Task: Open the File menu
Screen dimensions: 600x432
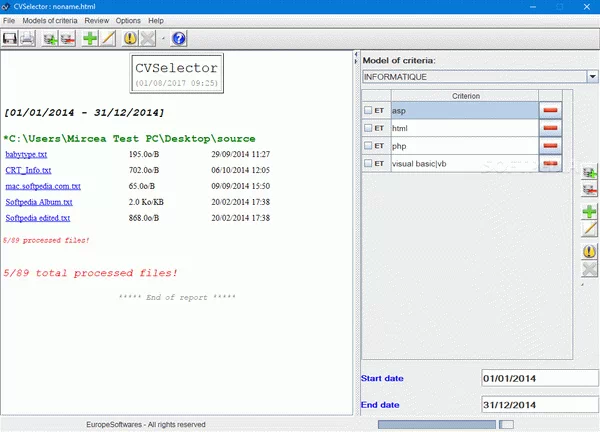Action: tap(9, 21)
